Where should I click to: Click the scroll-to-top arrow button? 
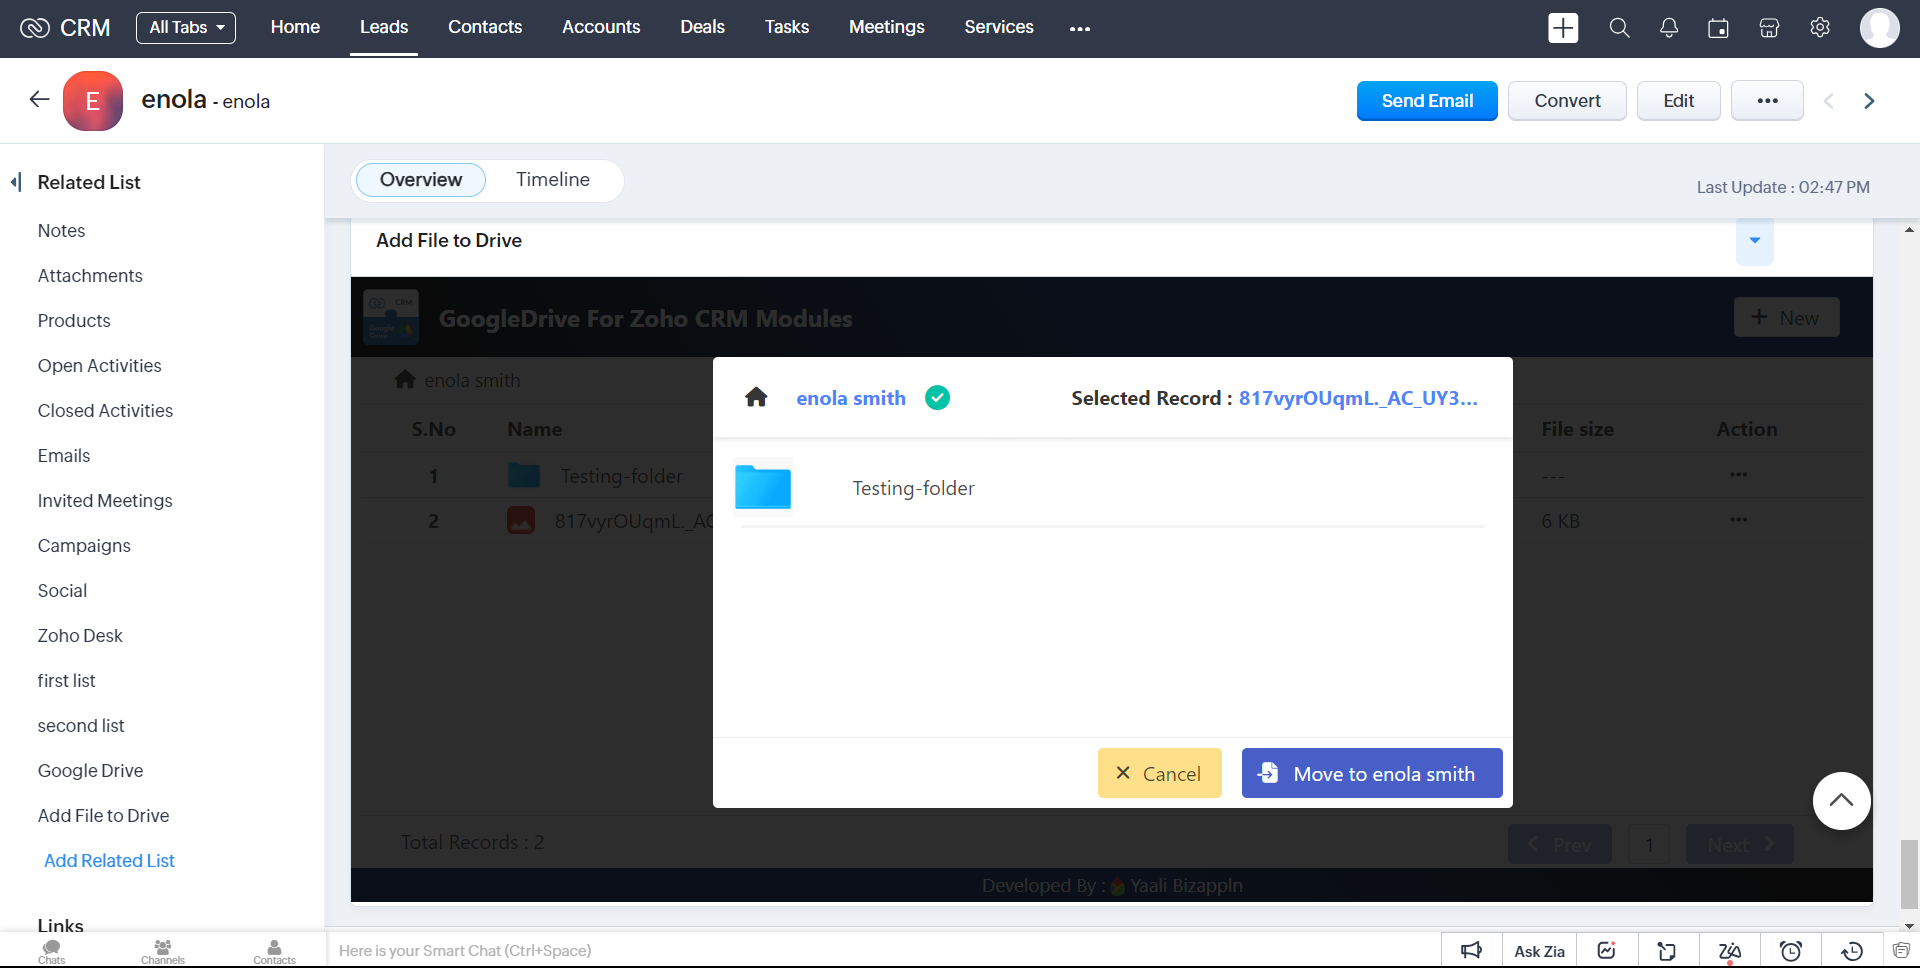coord(1841,800)
